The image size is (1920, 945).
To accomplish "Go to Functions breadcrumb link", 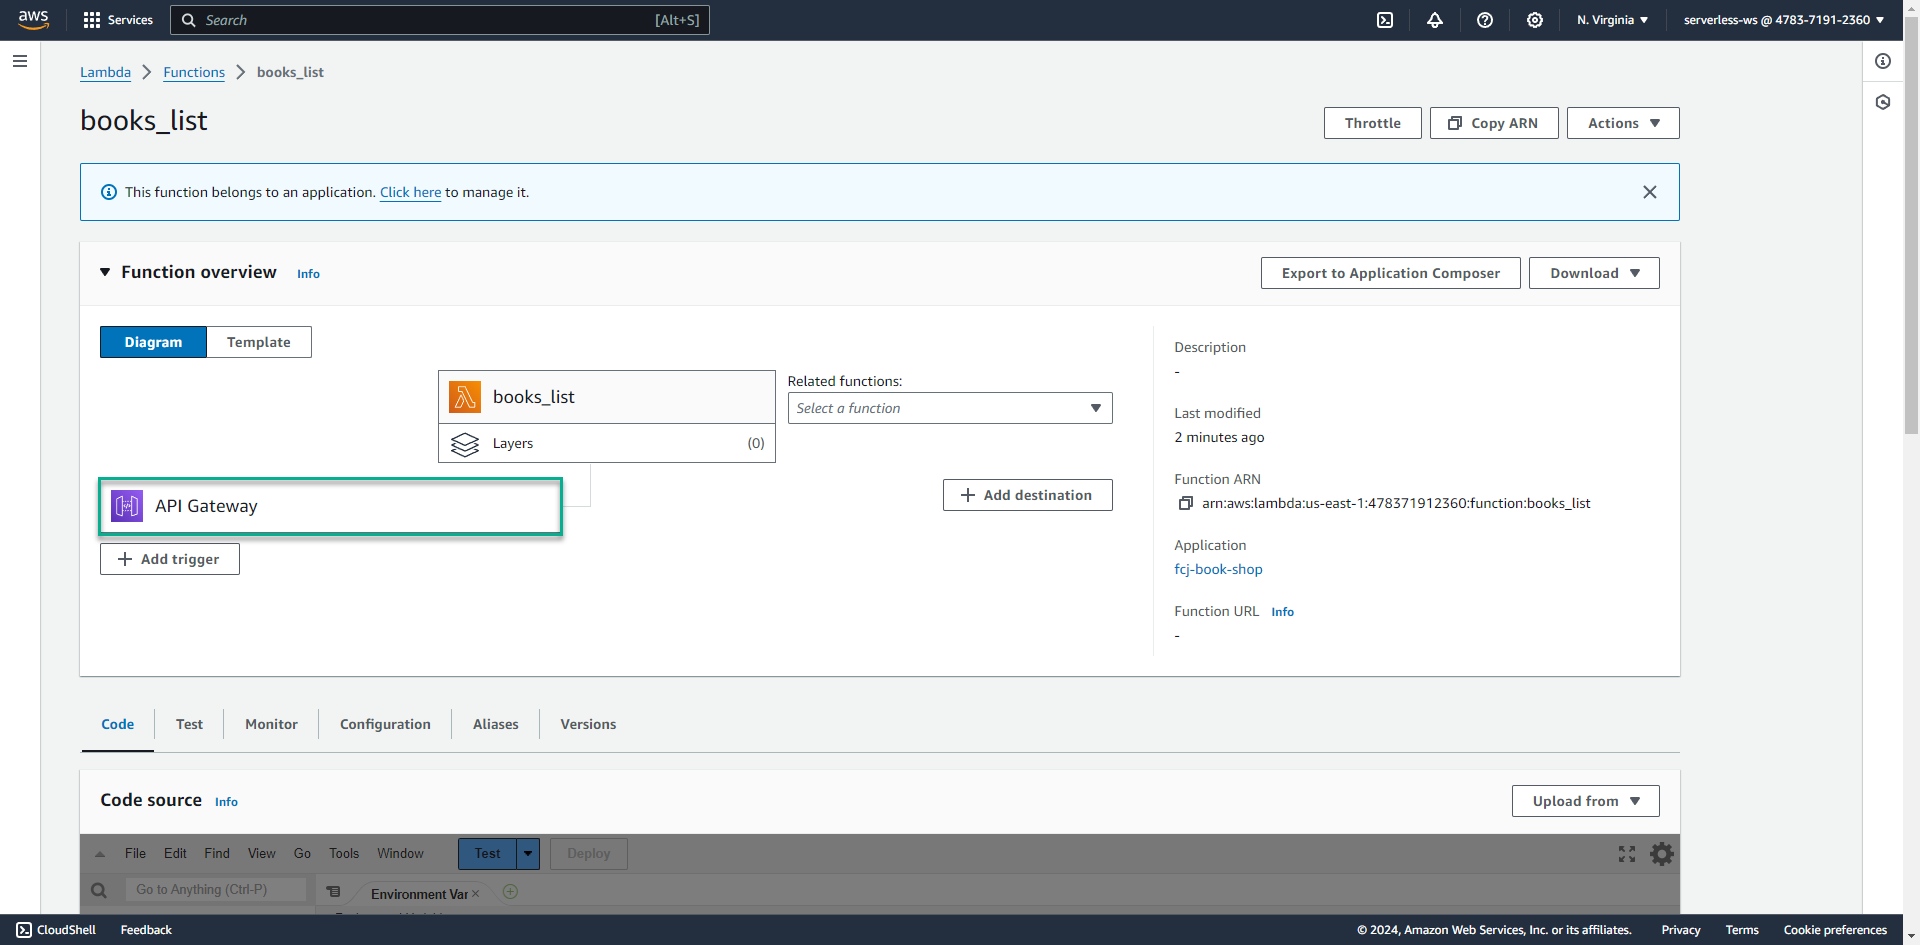I will (x=194, y=72).
